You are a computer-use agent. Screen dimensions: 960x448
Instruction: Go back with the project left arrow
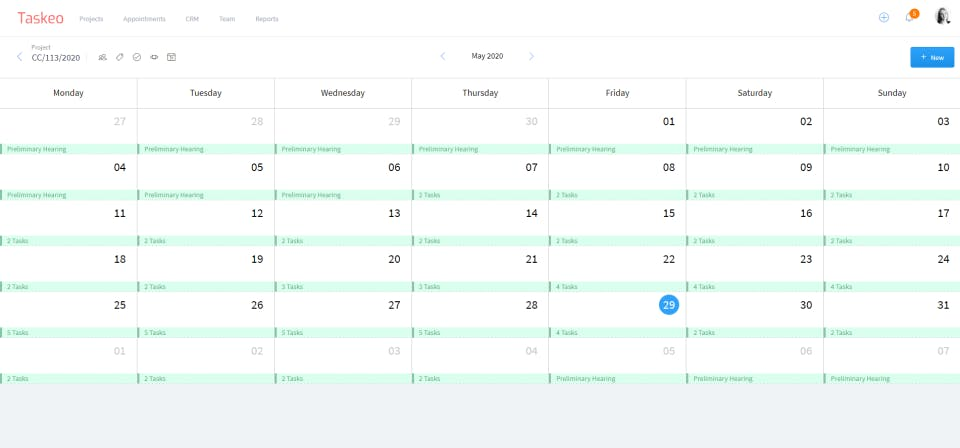tap(19, 57)
